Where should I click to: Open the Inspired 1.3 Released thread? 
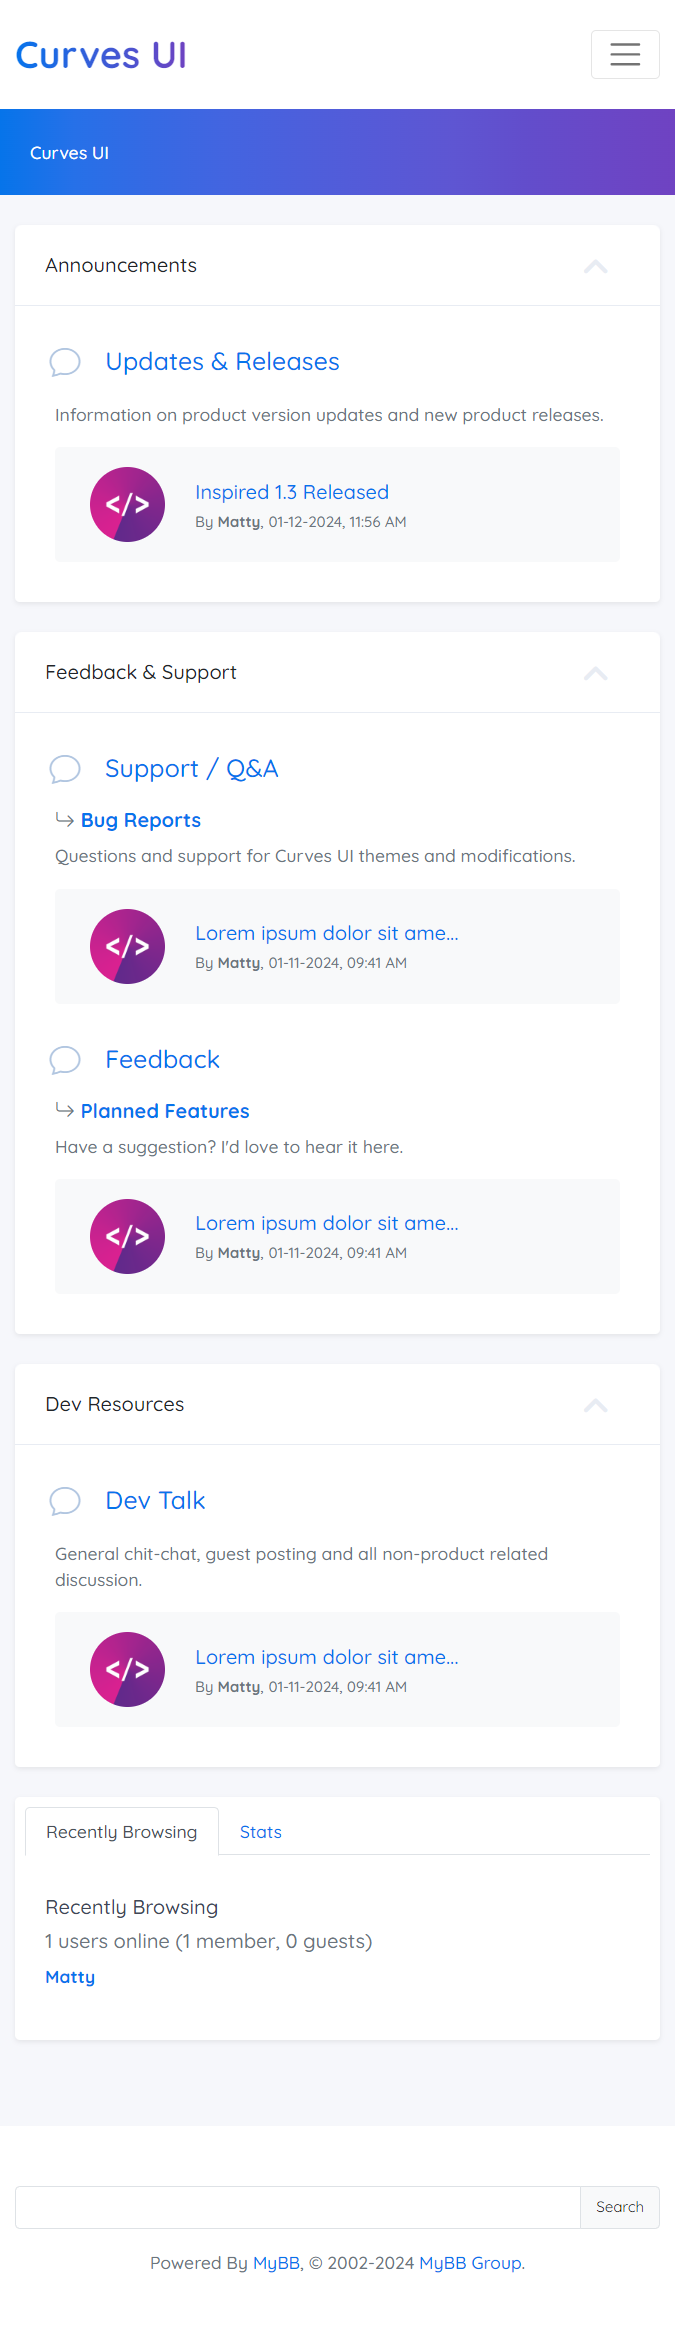[x=292, y=492]
